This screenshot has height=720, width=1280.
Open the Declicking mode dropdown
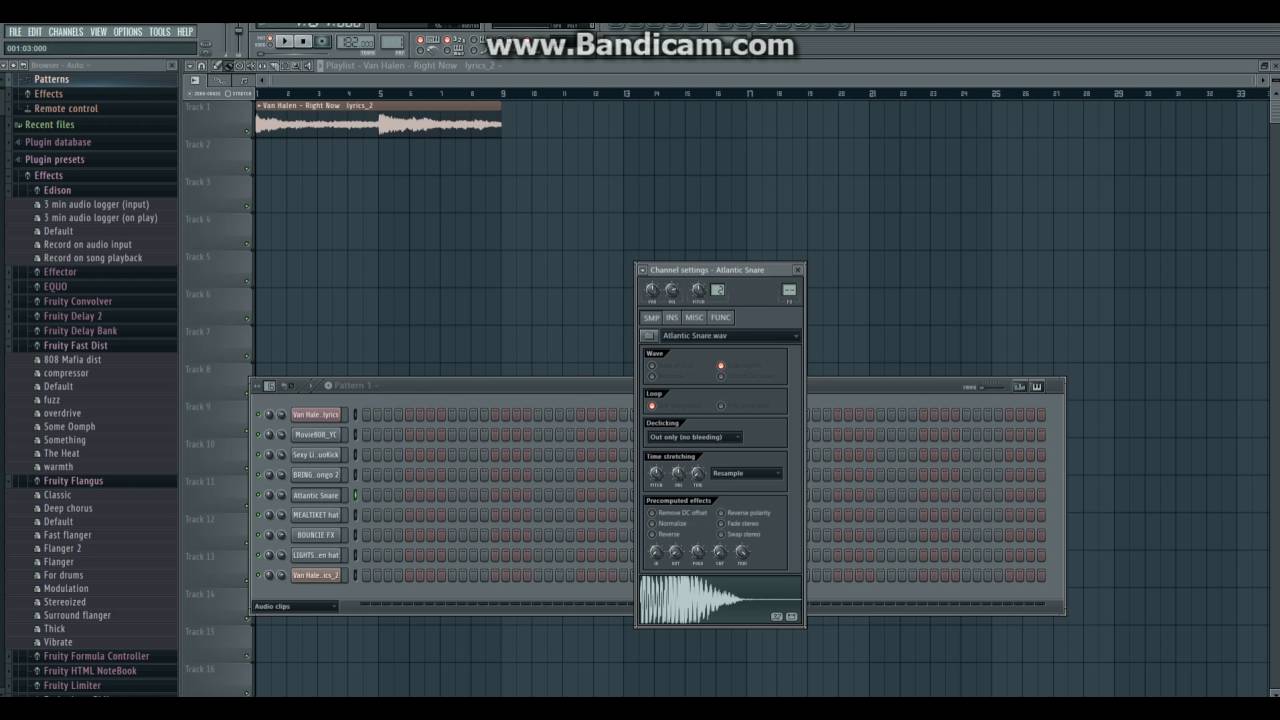[694, 437]
